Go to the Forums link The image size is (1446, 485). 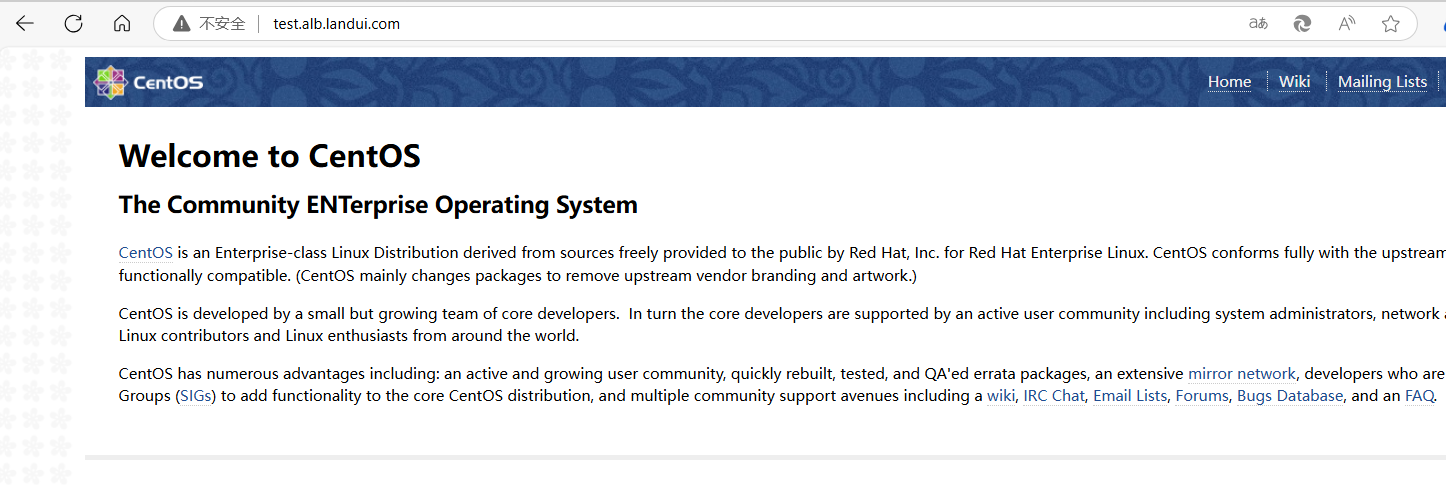coord(1201,396)
